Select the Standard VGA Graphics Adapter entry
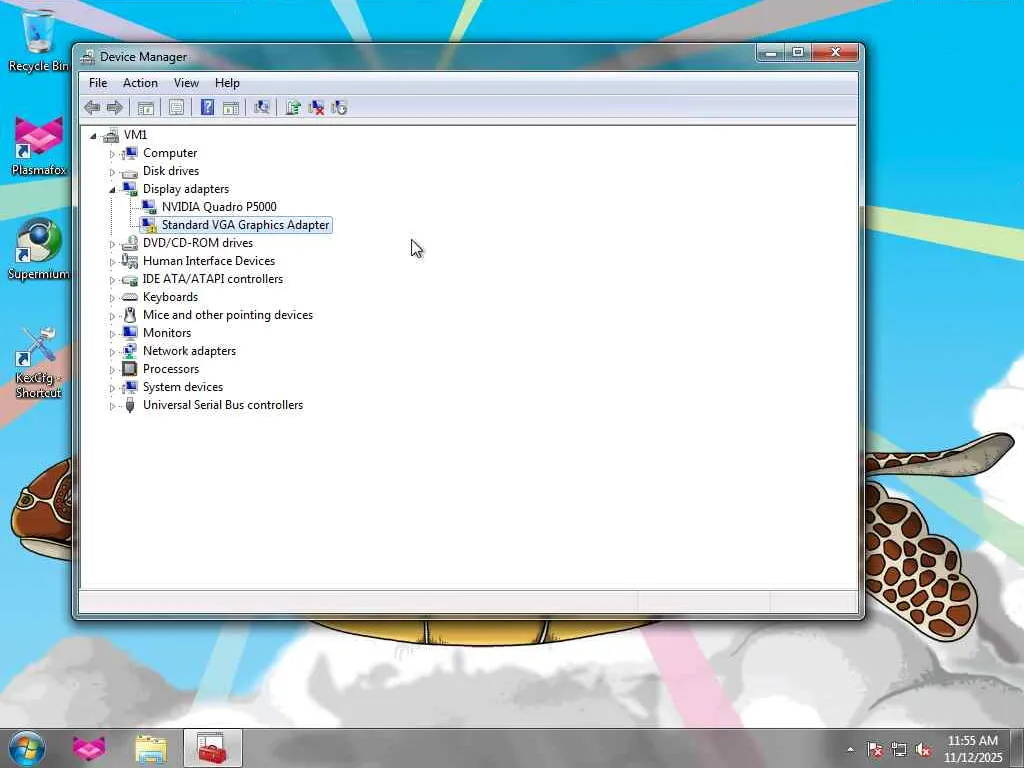This screenshot has width=1024, height=768. coord(245,225)
